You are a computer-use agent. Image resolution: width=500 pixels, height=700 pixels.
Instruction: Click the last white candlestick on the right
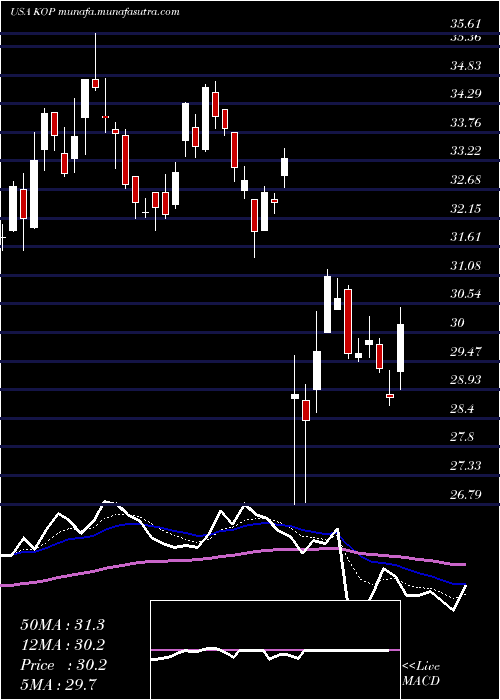(400, 348)
